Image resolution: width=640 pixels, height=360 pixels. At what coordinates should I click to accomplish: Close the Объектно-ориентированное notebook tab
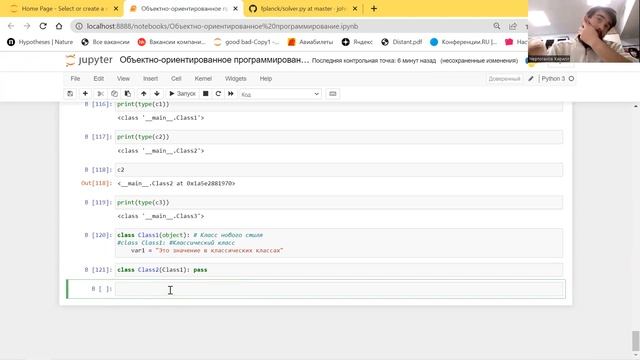click(x=236, y=9)
